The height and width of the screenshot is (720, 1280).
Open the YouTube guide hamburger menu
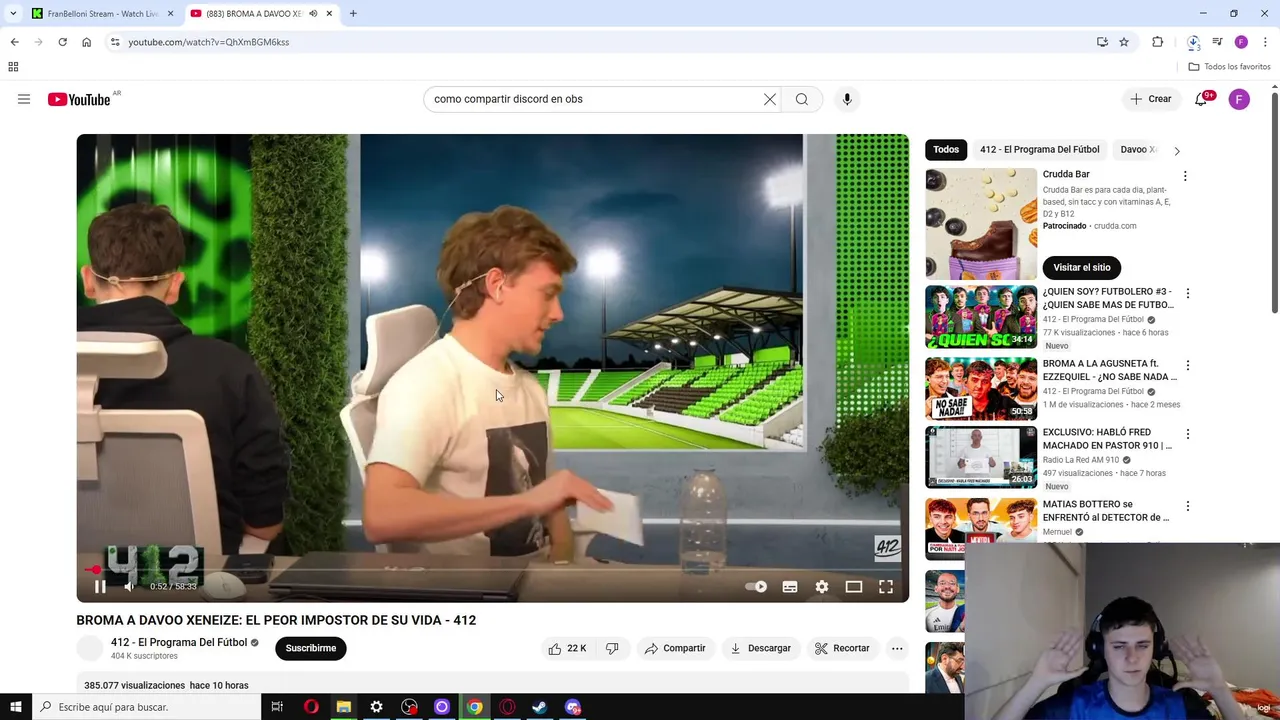click(24, 99)
